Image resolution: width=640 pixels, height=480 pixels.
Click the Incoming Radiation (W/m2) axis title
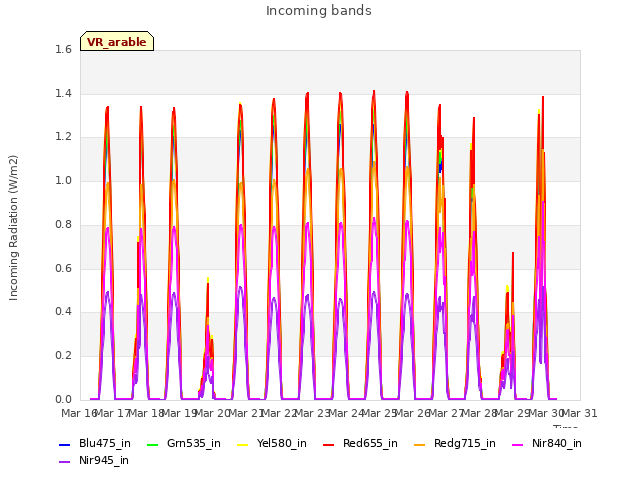pyautogui.click(x=13, y=228)
